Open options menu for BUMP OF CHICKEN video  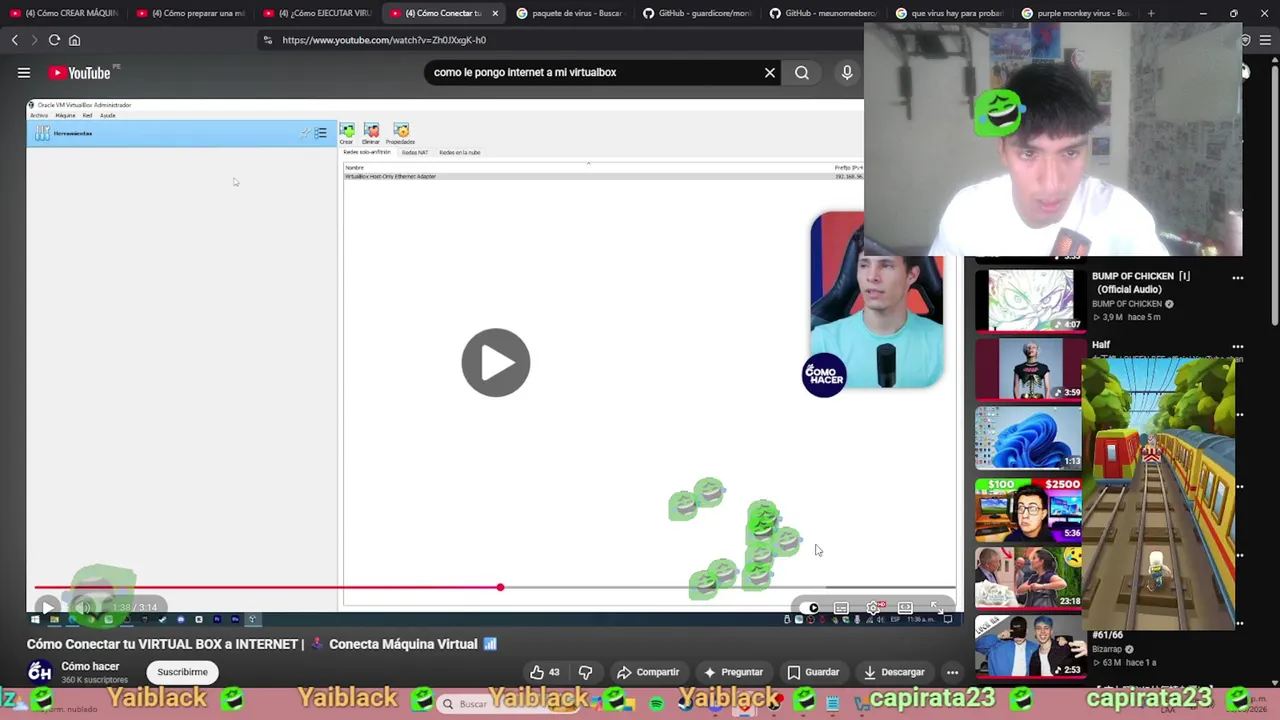[1238, 278]
